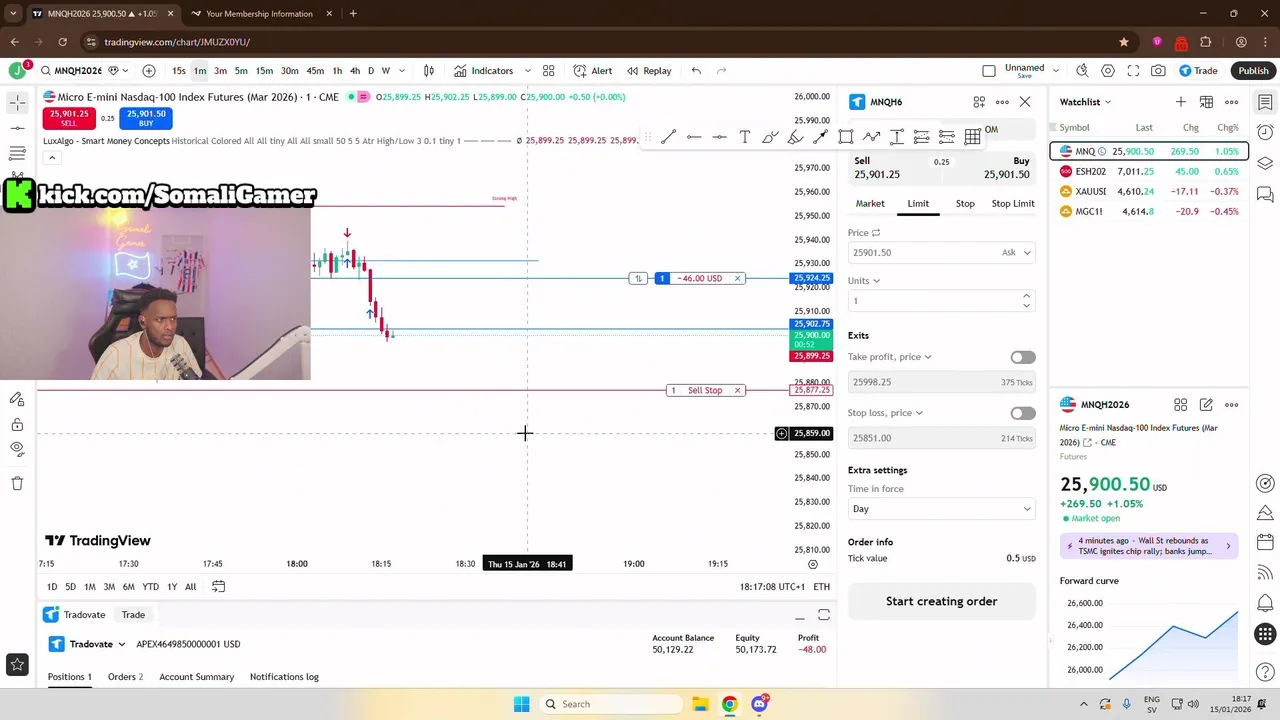This screenshot has width=1280, height=720.
Task: Select ESH202 row in Watchlist
Action: pos(1149,171)
